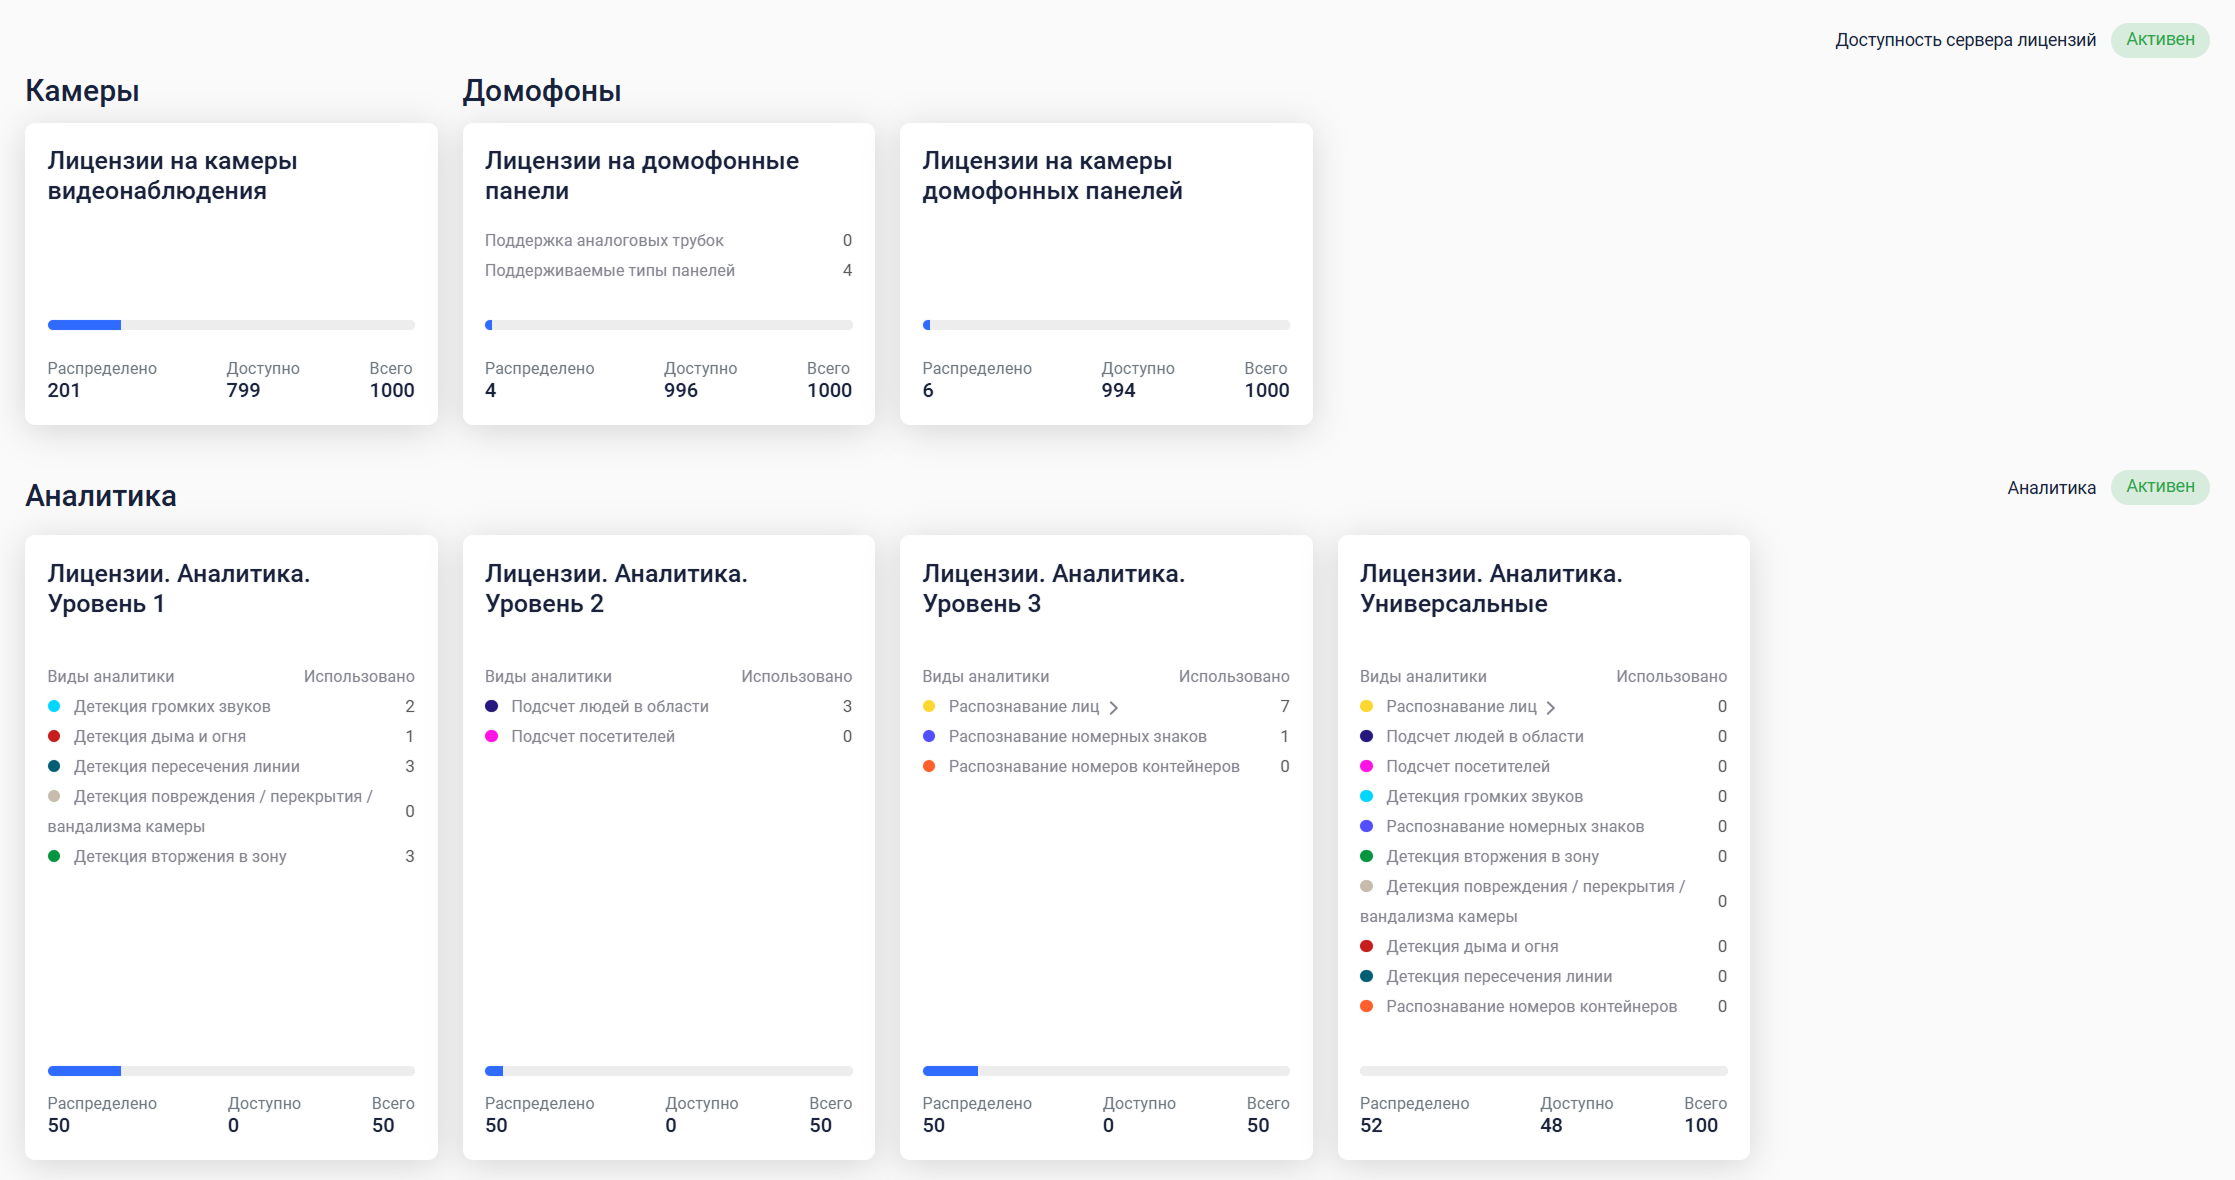Image resolution: width=2235 pixels, height=1180 pixels.
Task: Click red dot beside Детекция дыма и огня, Уровень 1
Action: (54, 736)
